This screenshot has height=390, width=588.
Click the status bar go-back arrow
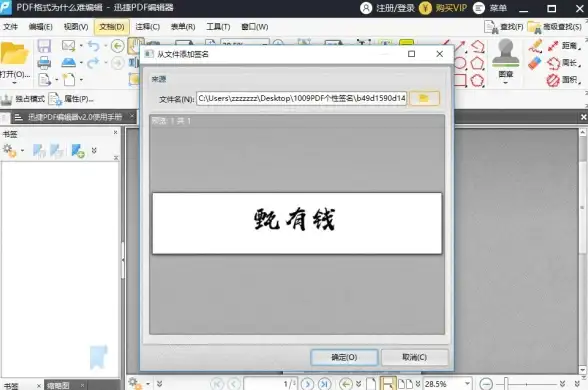click(x=345, y=384)
